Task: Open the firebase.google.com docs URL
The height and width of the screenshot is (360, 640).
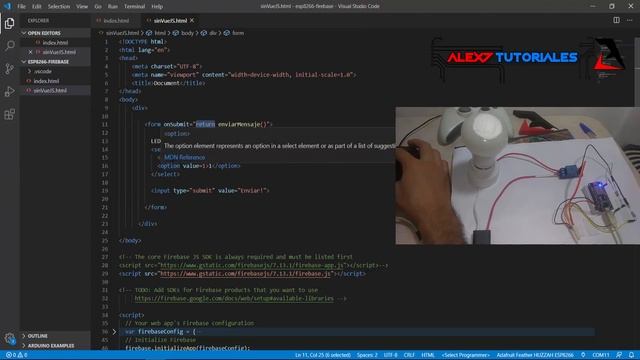Action: tap(234, 299)
